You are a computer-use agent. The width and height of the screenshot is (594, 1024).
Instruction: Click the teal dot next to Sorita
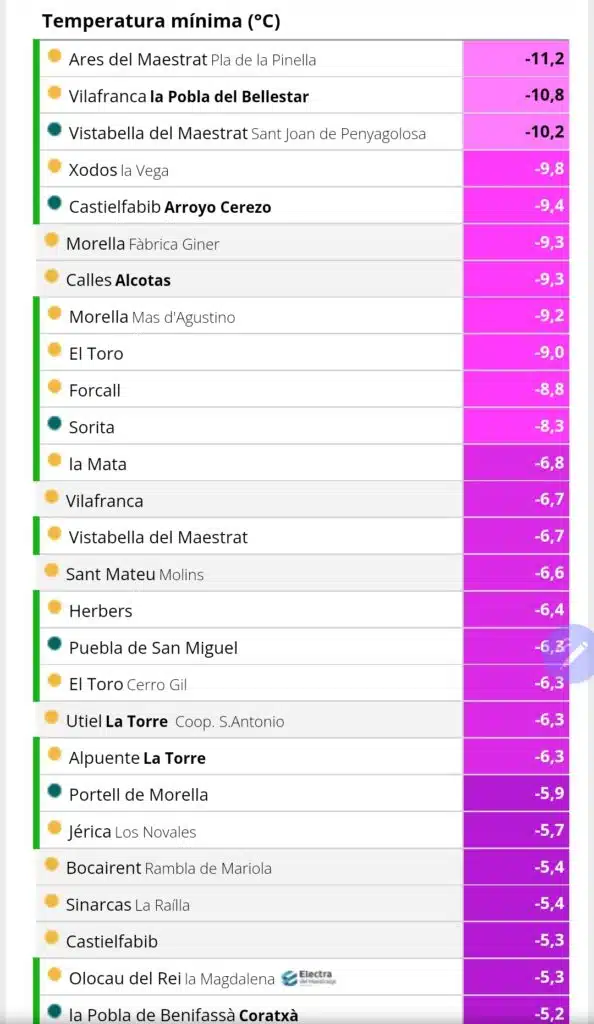coord(55,424)
